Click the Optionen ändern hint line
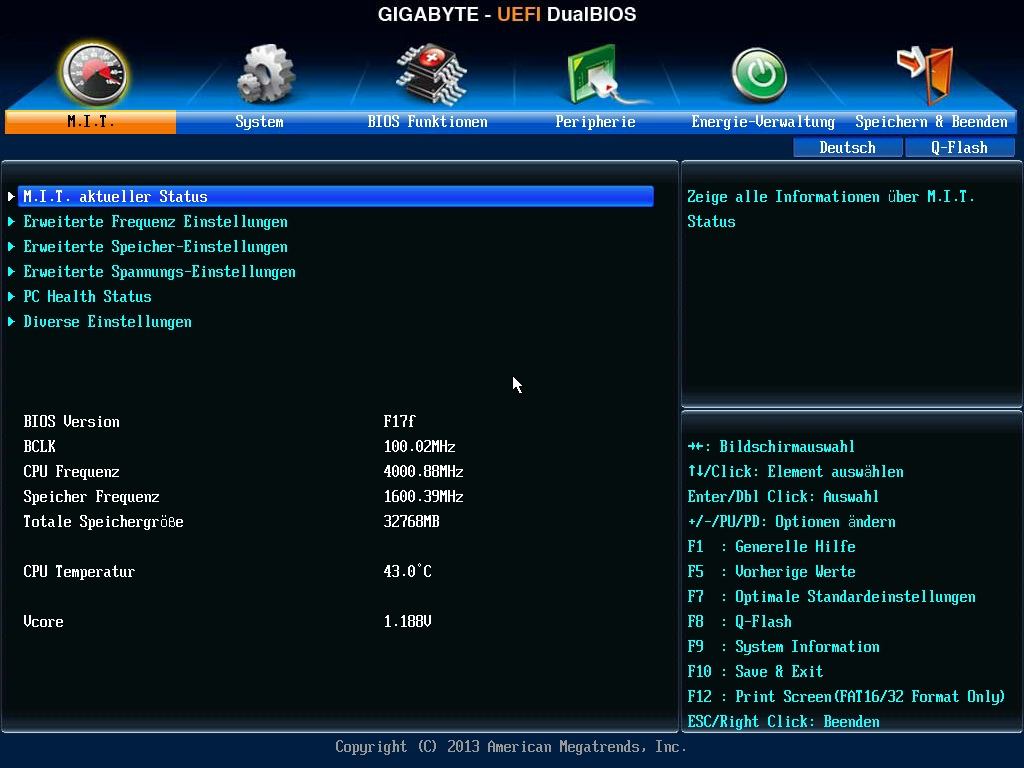 pyautogui.click(x=792, y=522)
